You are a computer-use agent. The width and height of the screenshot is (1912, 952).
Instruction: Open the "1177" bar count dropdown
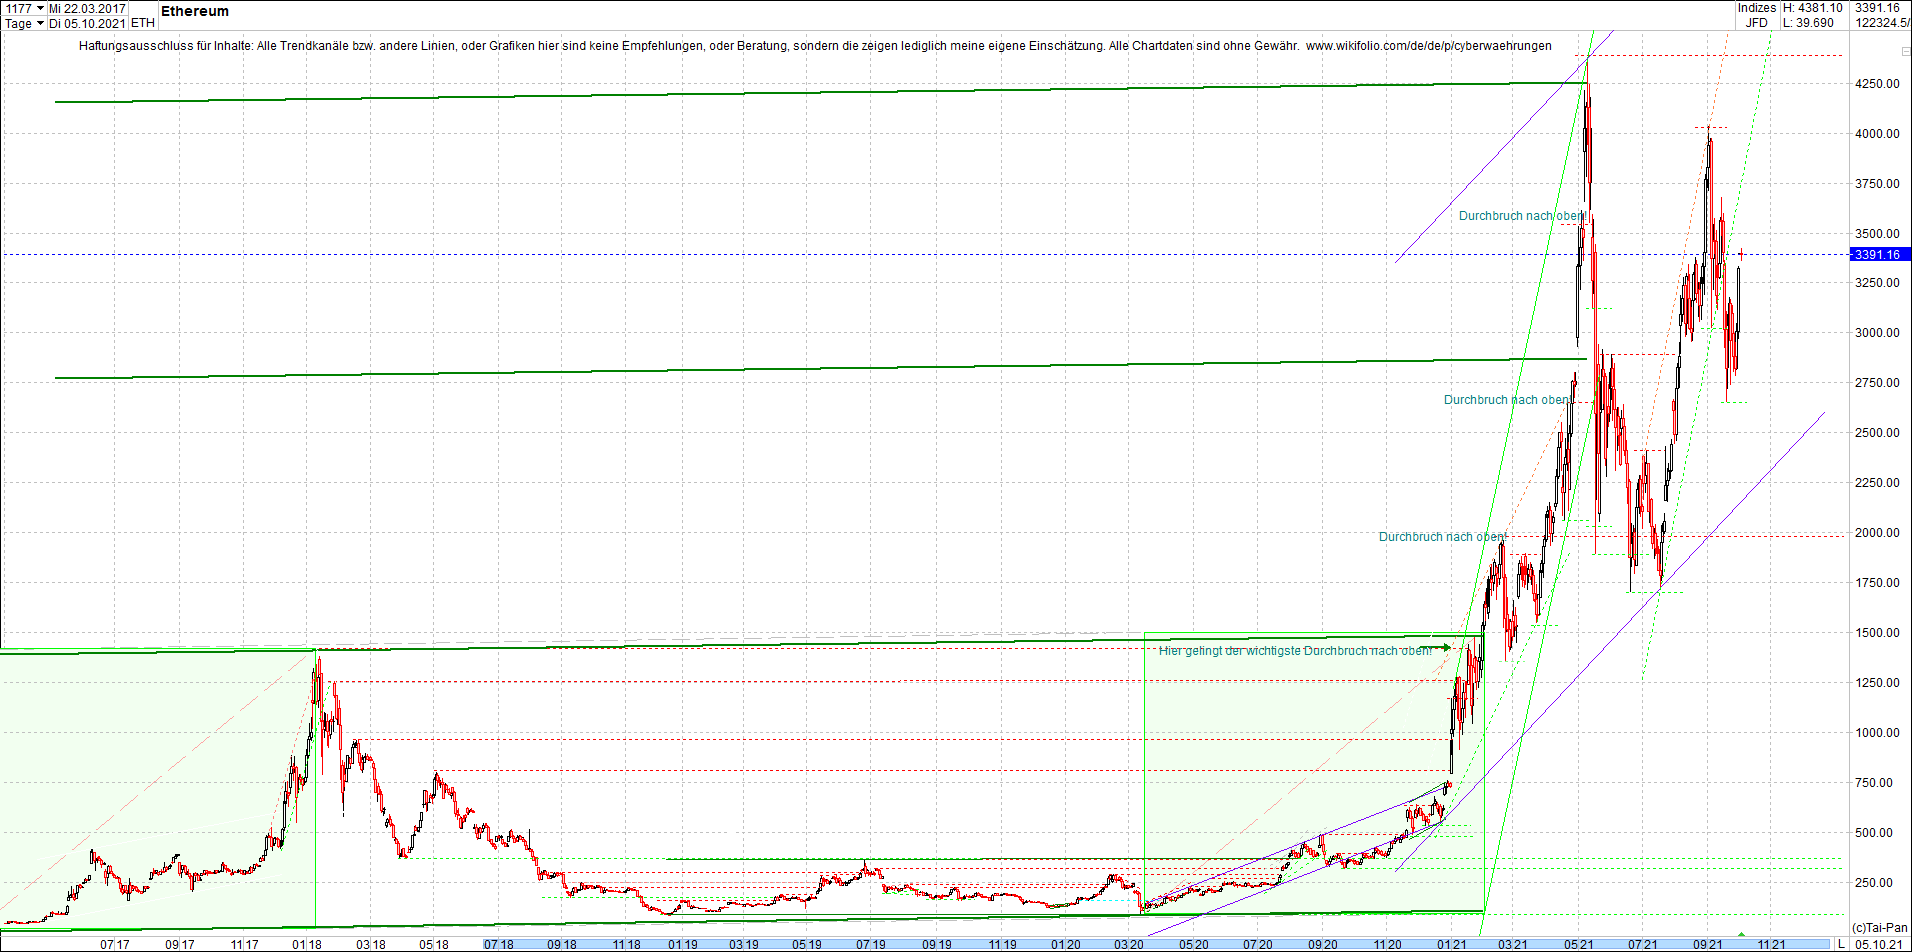(22, 7)
